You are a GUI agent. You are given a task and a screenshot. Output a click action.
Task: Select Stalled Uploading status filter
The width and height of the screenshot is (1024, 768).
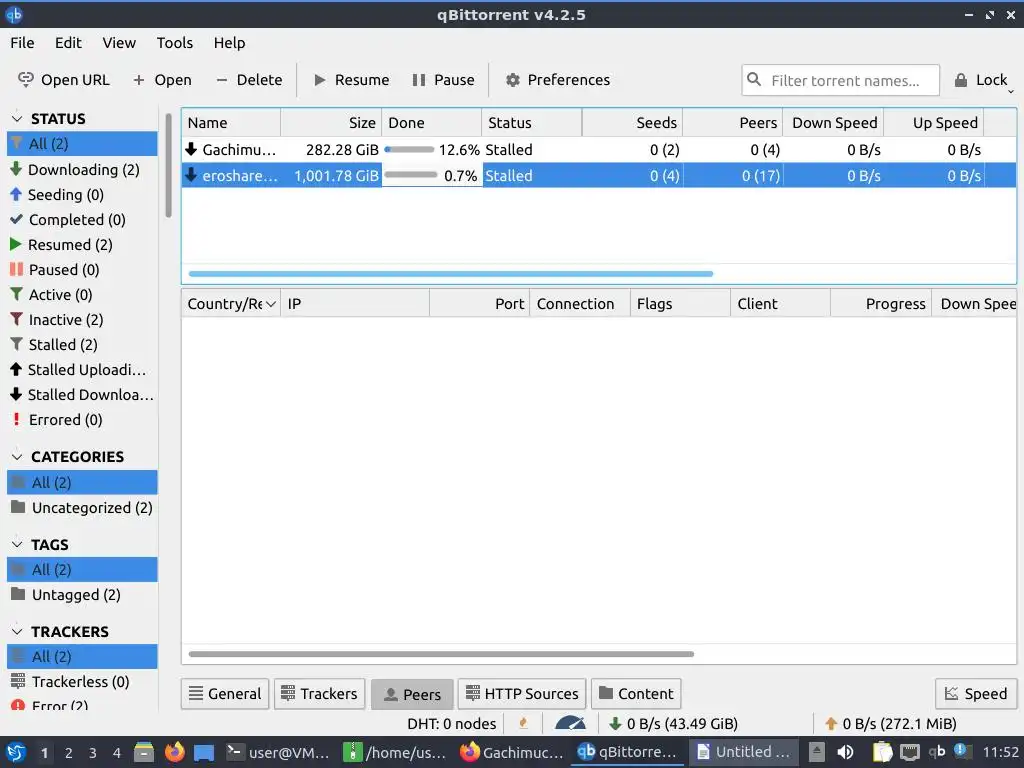(x=82, y=369)
